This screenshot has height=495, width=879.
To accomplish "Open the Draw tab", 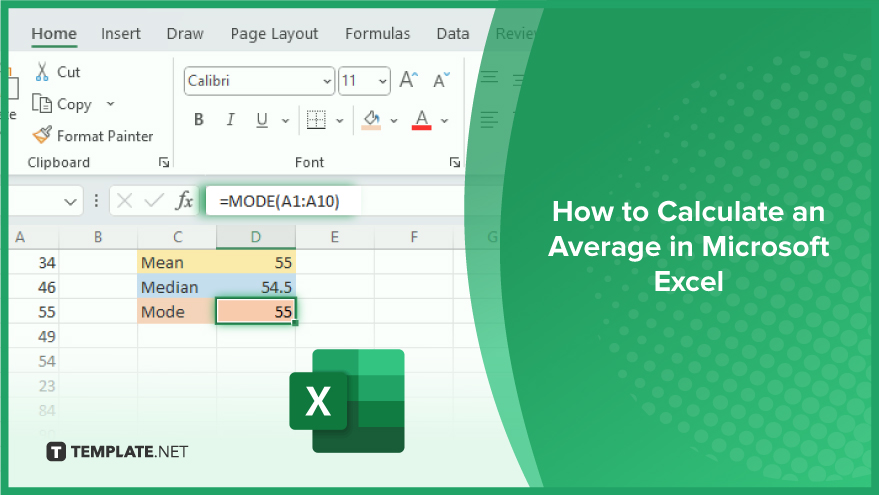I will coord(185,34).
